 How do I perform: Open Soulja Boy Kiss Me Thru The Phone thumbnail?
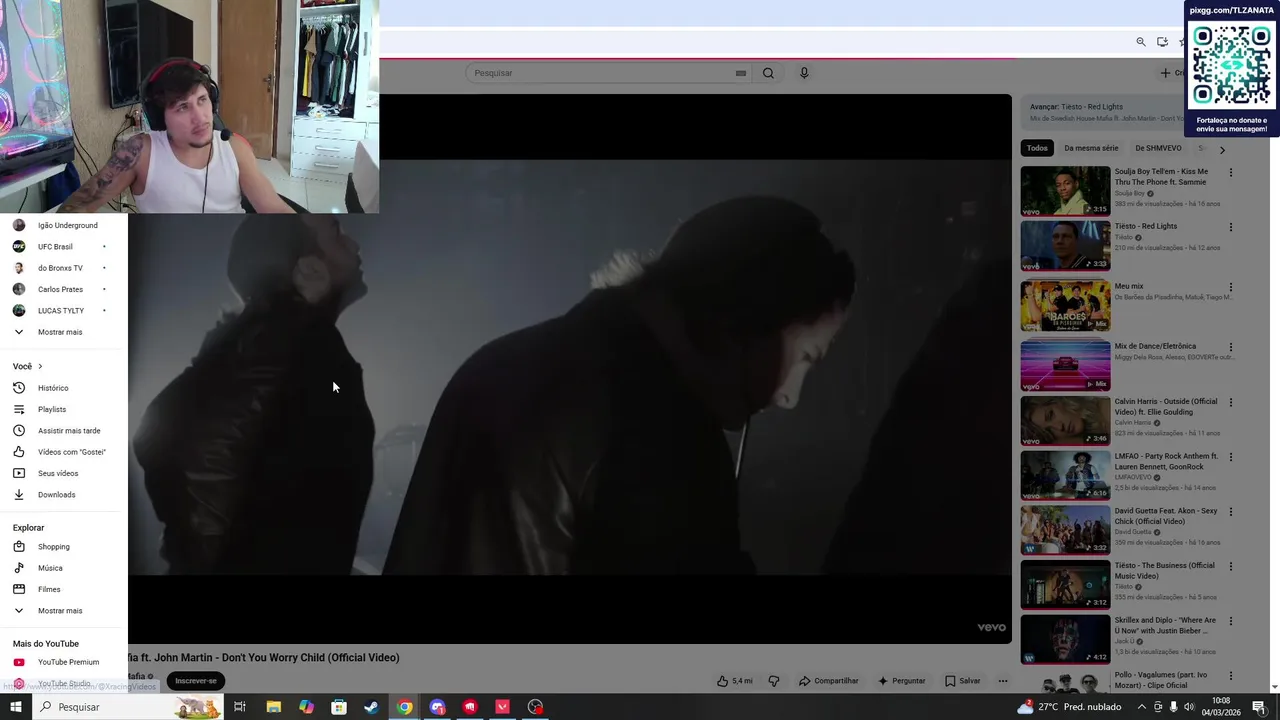1065,191
